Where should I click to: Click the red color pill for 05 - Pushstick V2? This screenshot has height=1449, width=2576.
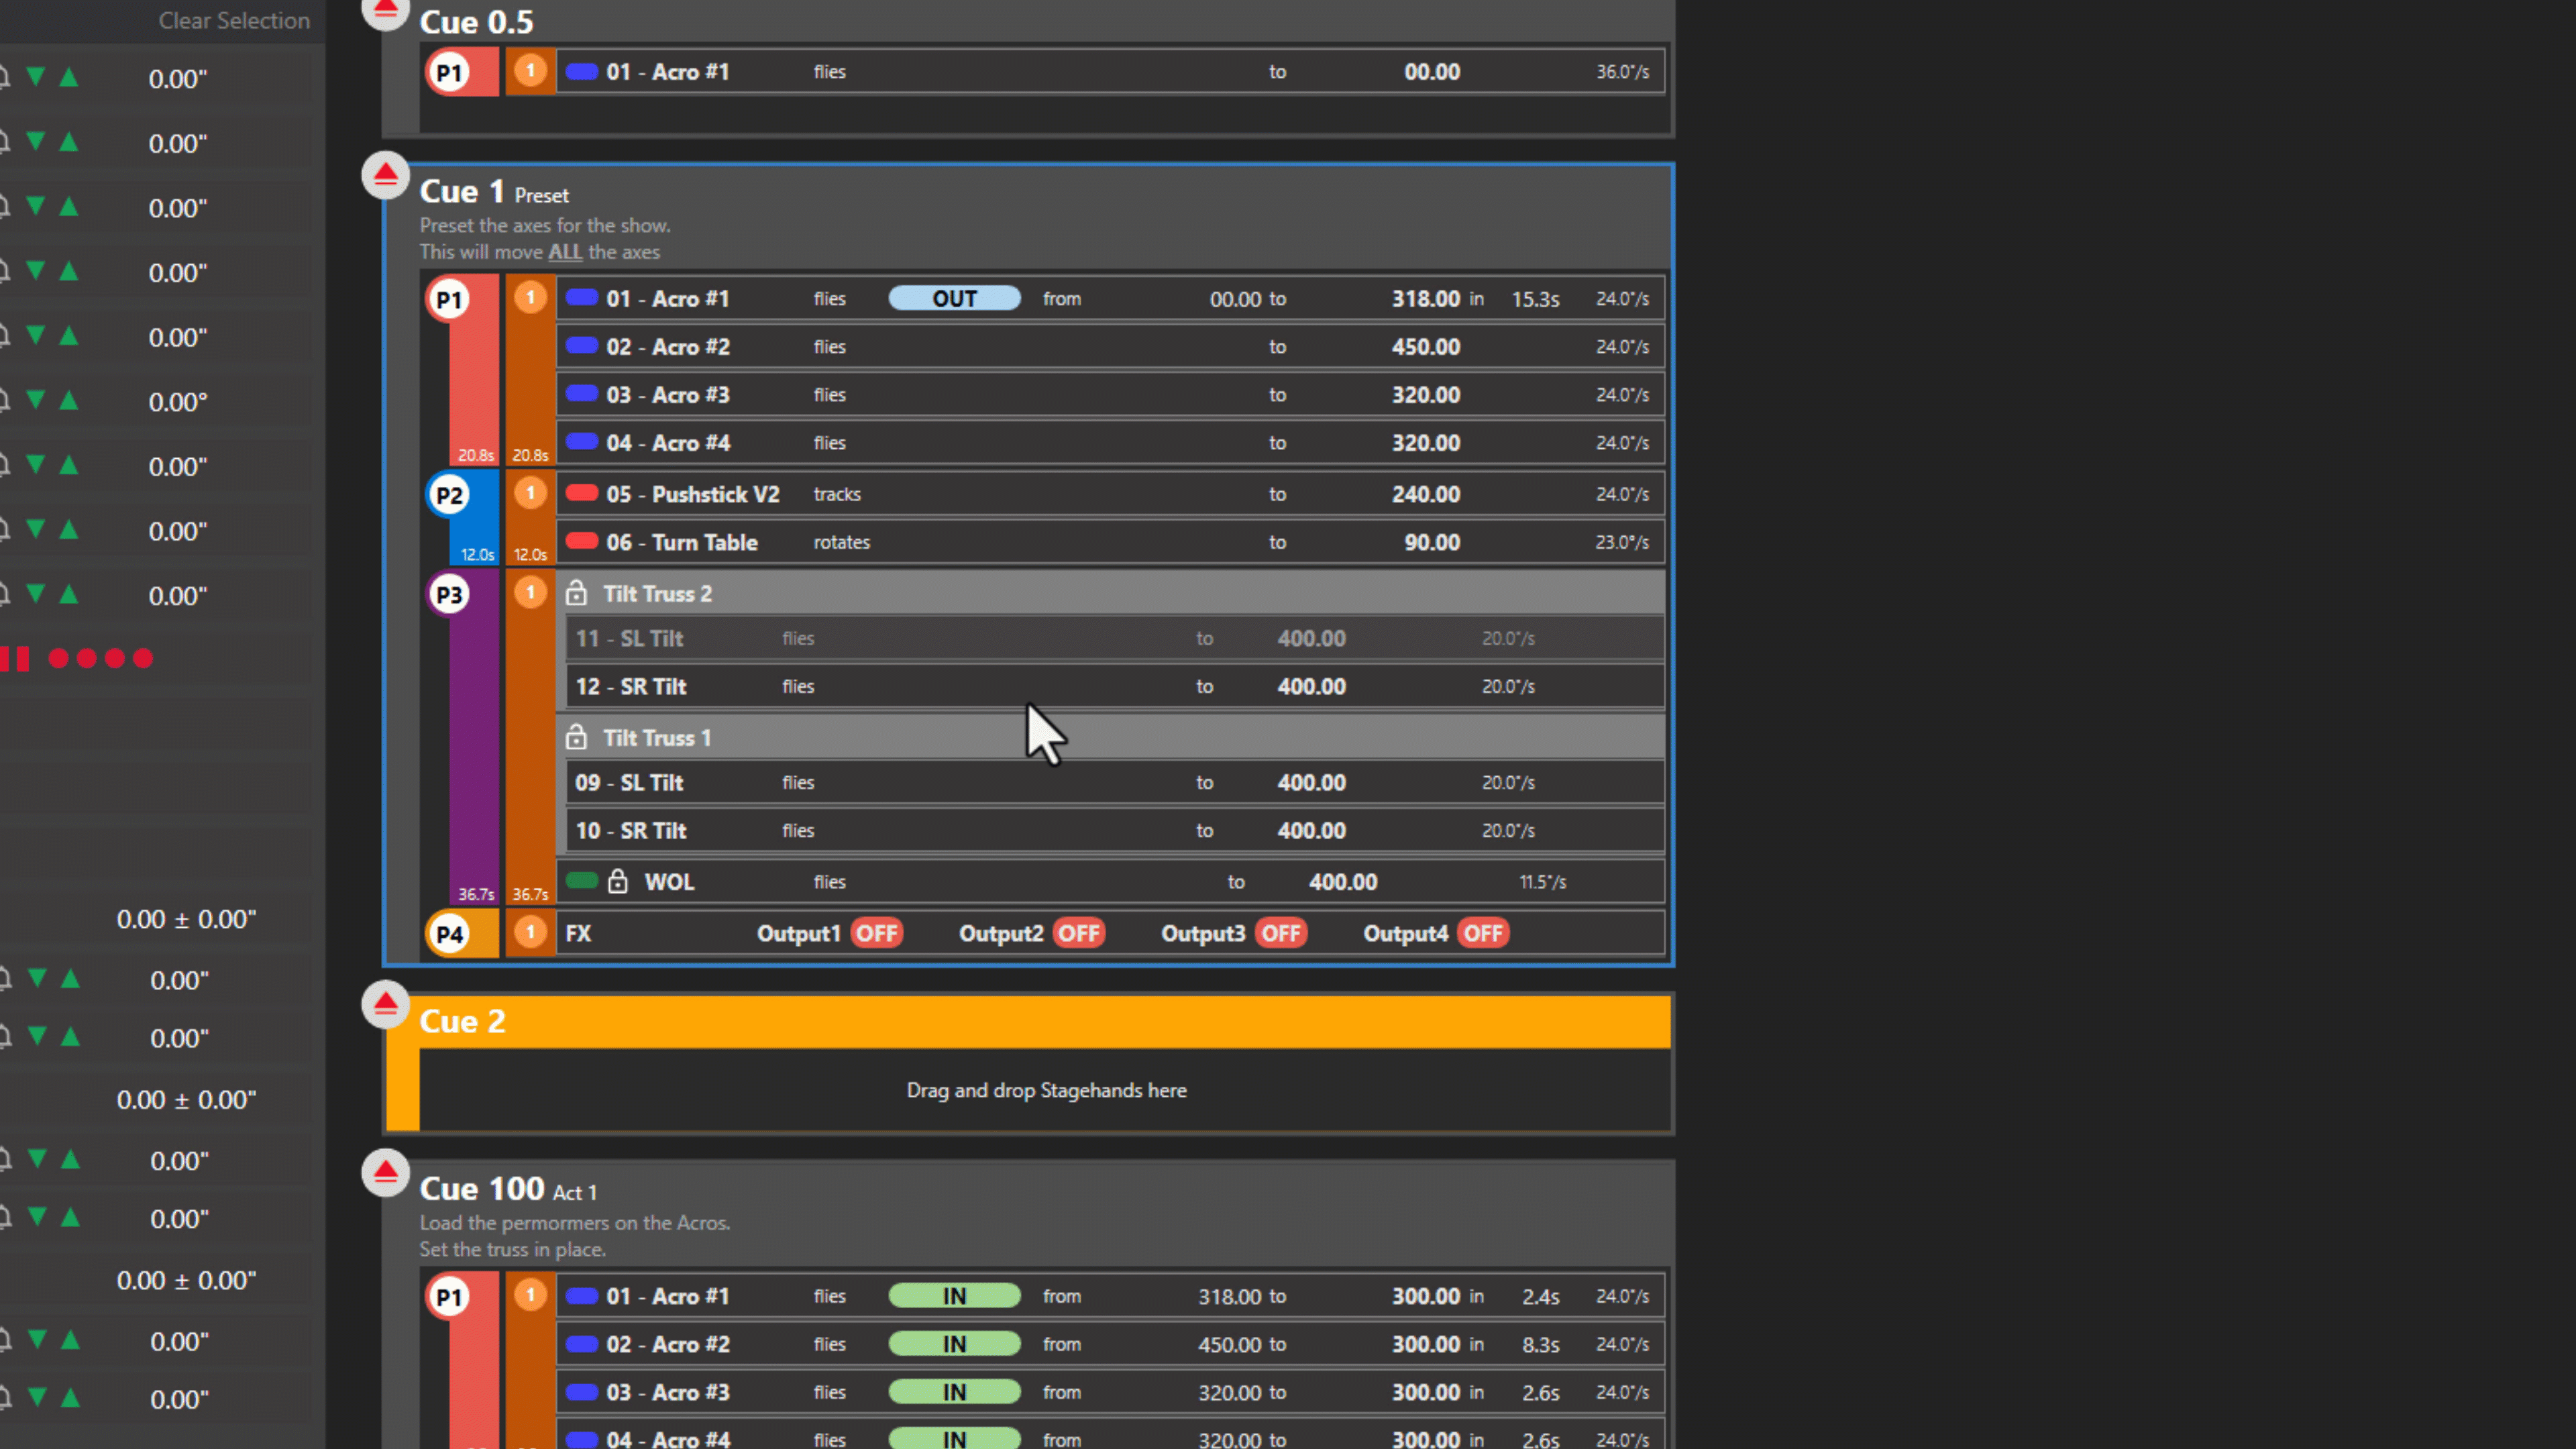[582, 493]
